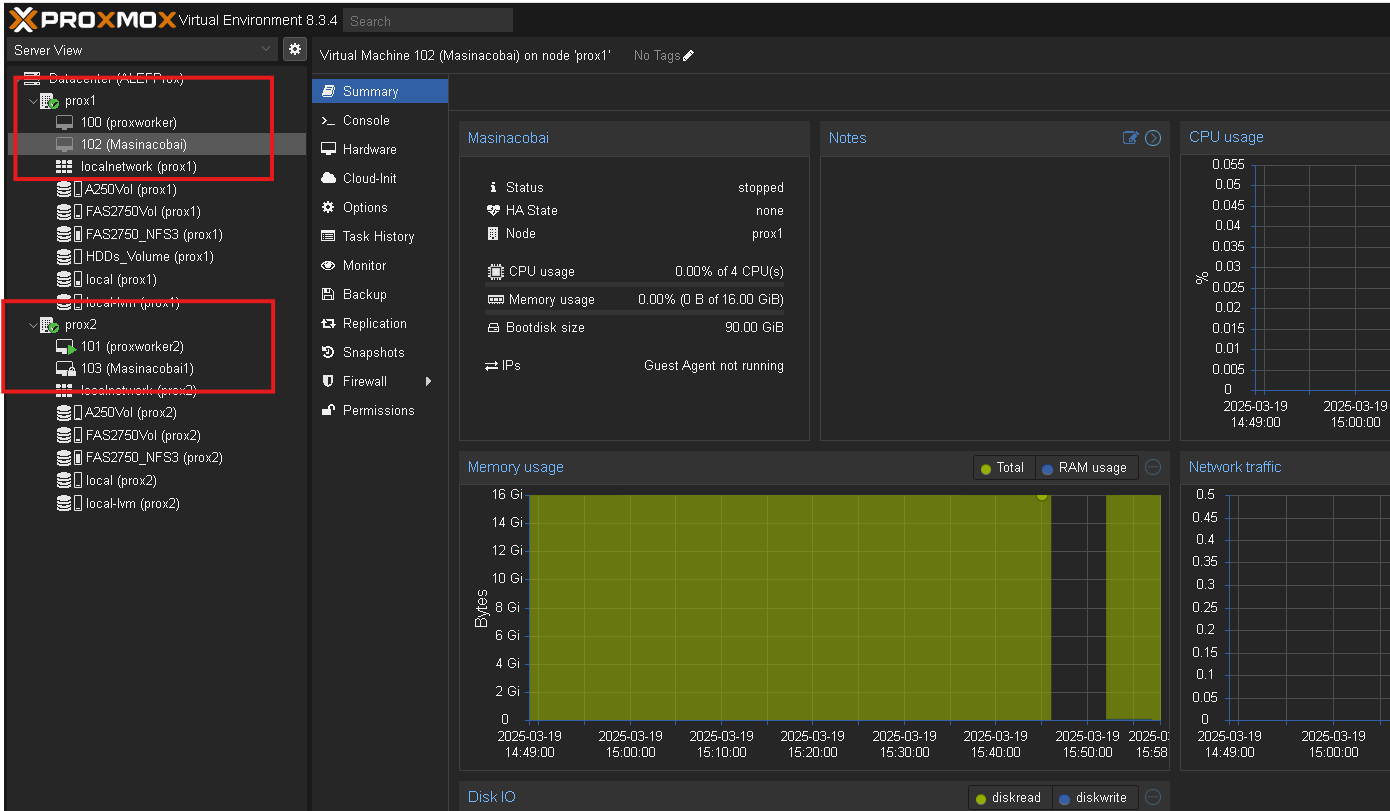Click the HDDs_Volume storage database icon
This screenshot has width=1390, height=811.
[x=64, y=257]
